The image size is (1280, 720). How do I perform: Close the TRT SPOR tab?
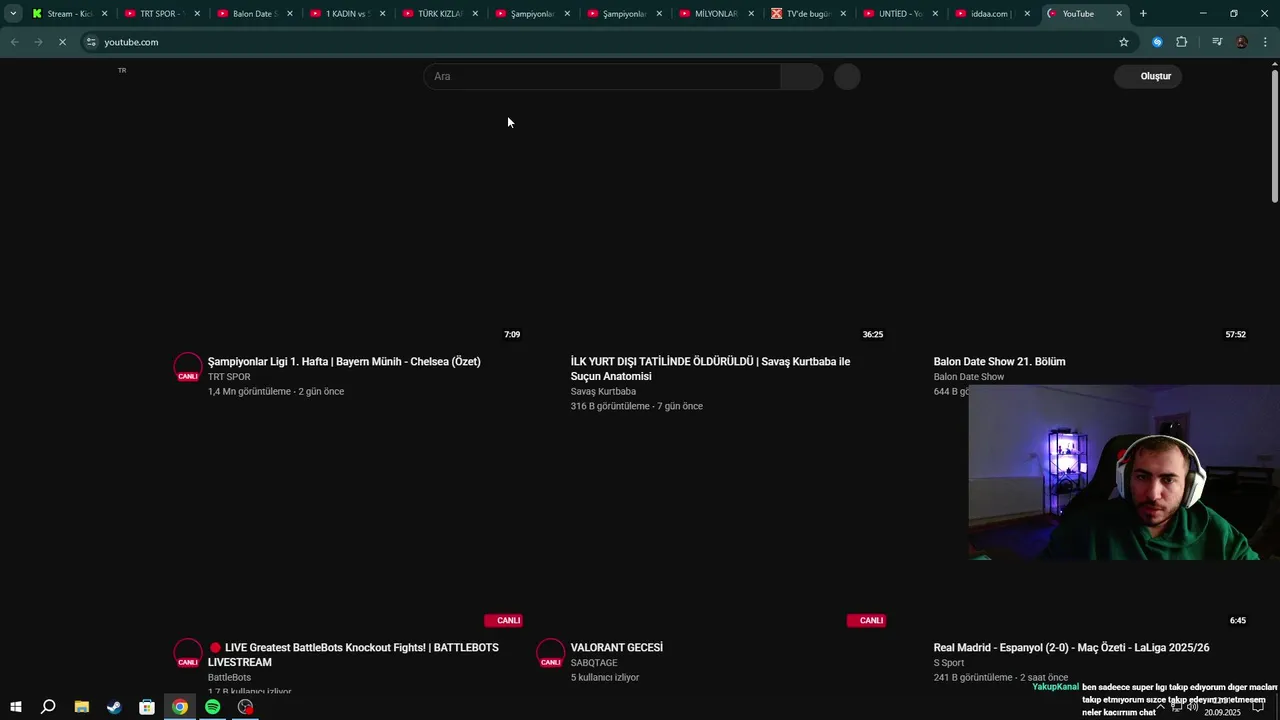point(197,14)
